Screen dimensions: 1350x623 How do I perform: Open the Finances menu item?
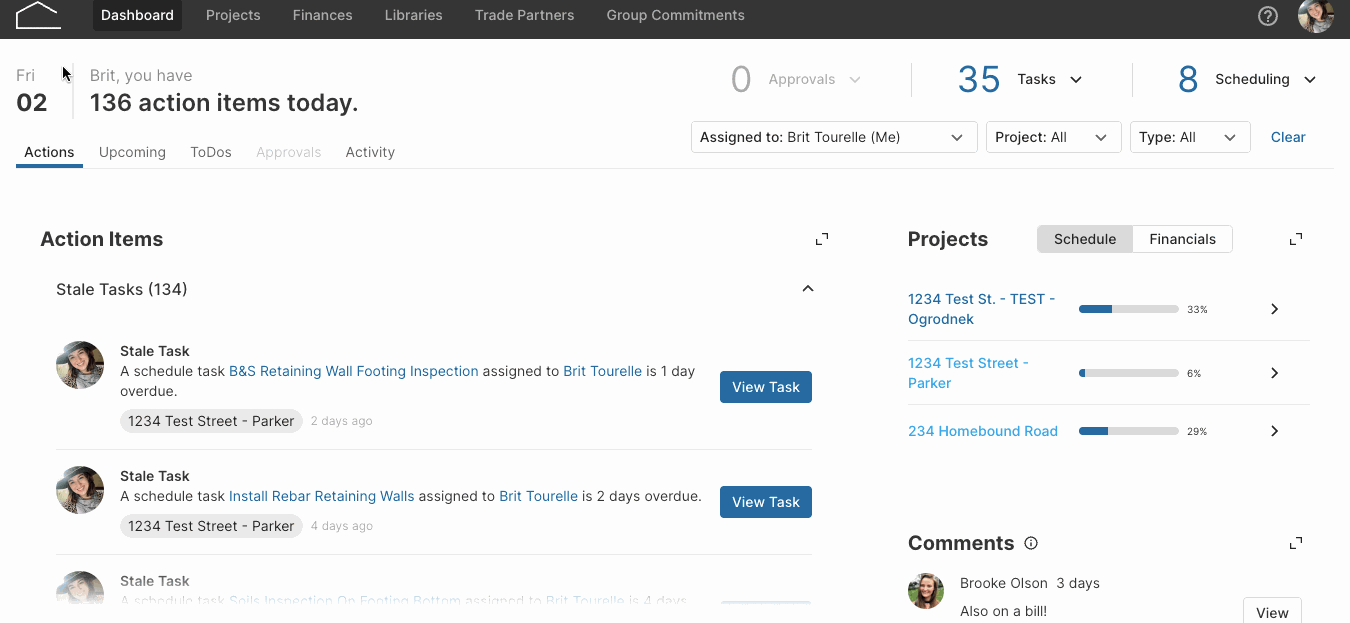[322, 15]
